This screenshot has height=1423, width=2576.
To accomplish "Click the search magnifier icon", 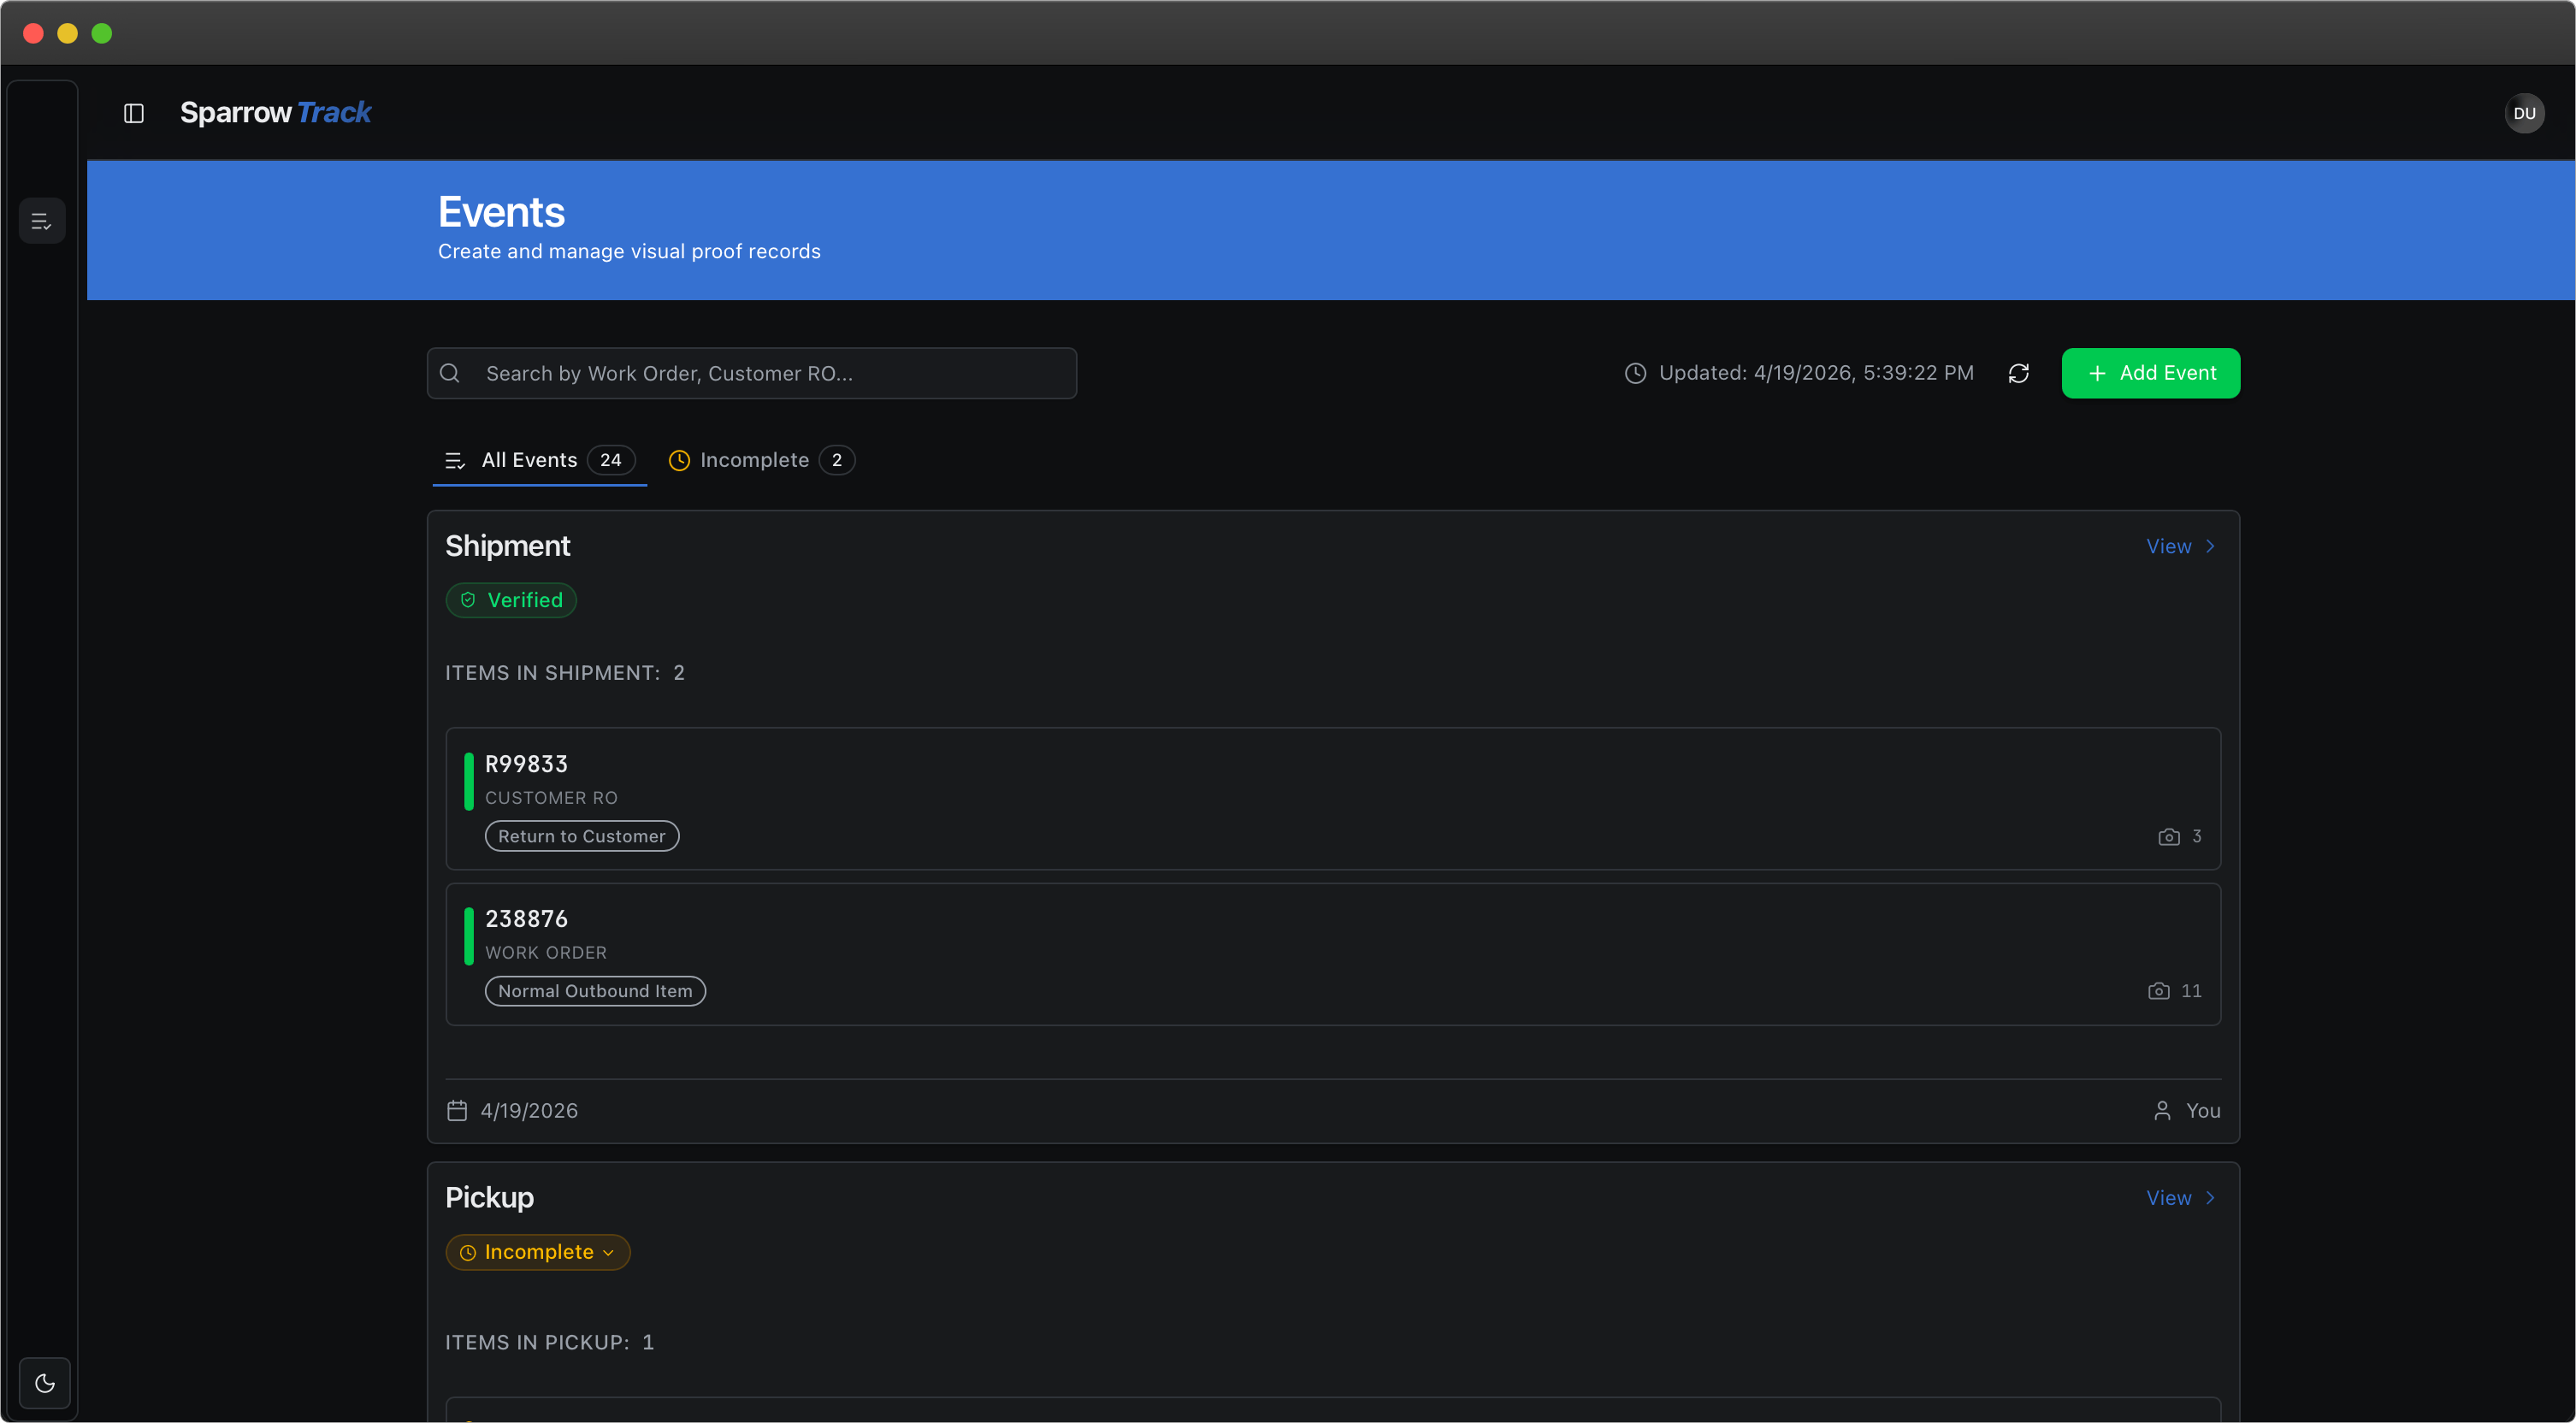I will [450, 373].
